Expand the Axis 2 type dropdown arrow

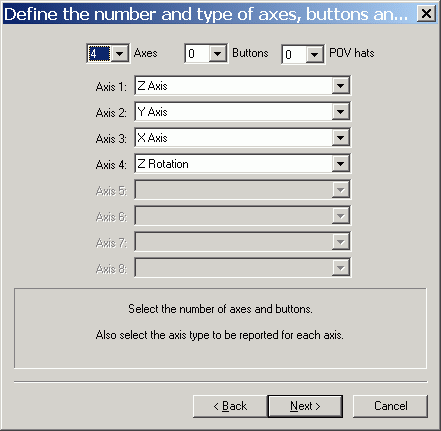[x=340, y=112]
